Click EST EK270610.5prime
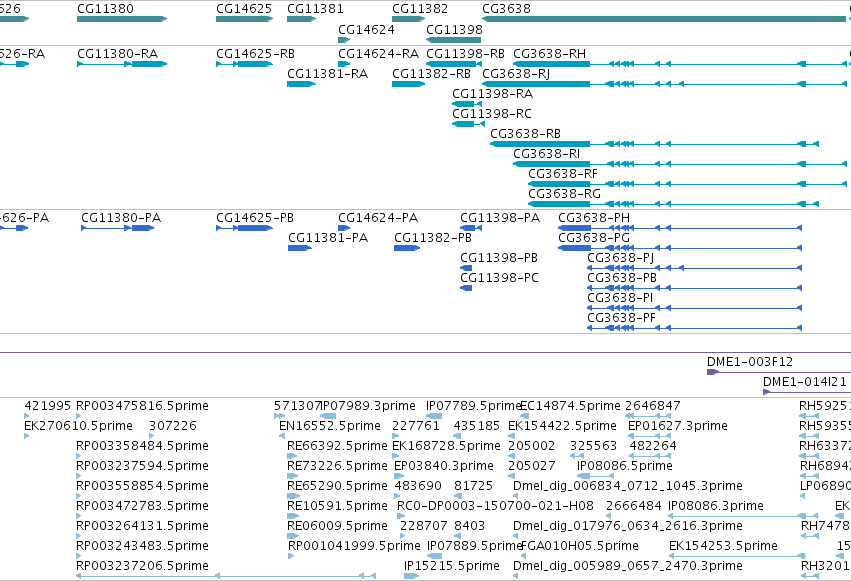 pyautogui.click(x=27, y=436)
